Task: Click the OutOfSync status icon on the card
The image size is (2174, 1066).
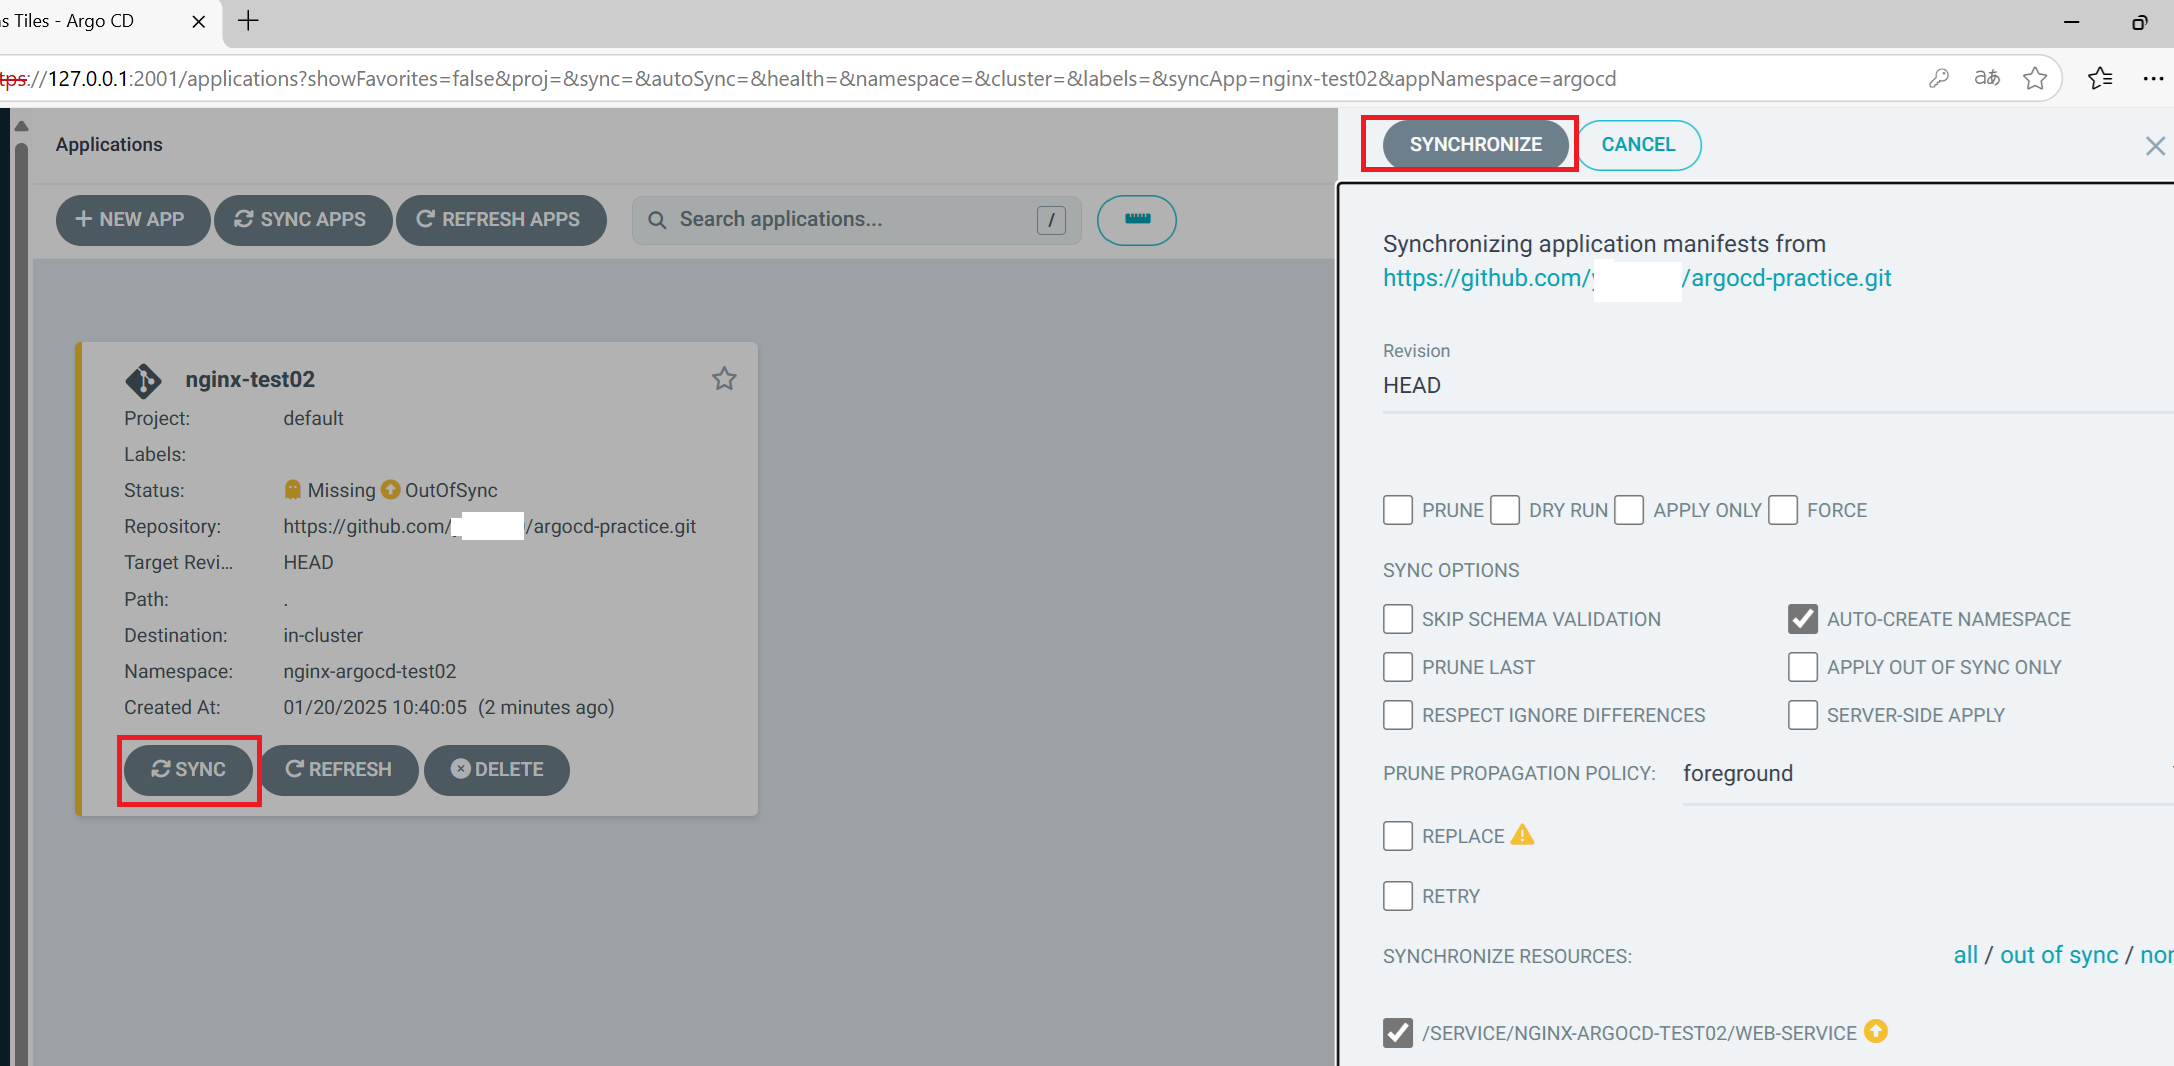Action: coord(390,490)
